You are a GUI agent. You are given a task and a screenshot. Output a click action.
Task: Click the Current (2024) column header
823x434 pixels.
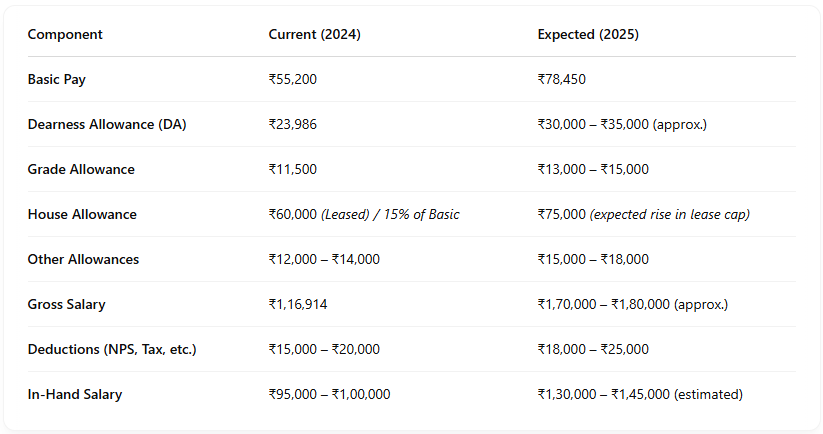[x=314, y=35]
